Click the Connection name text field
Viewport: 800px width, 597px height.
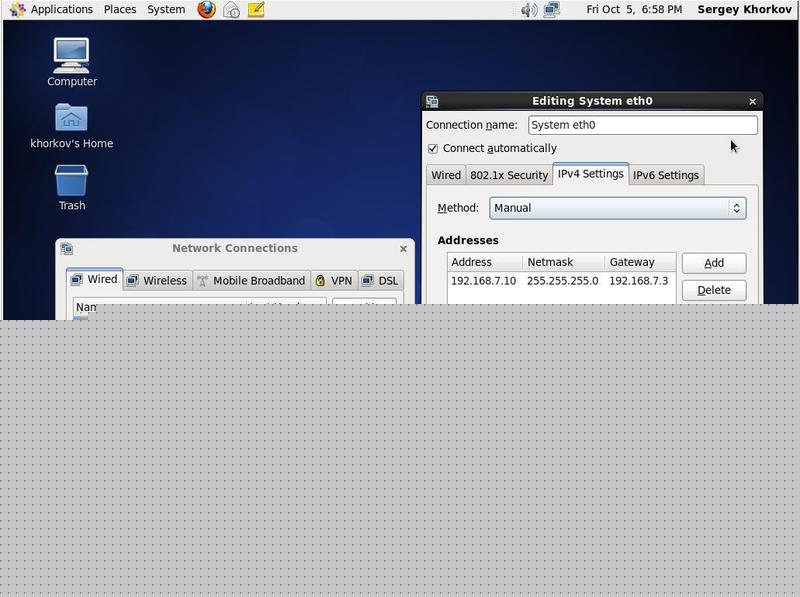[x=642, y=124]
